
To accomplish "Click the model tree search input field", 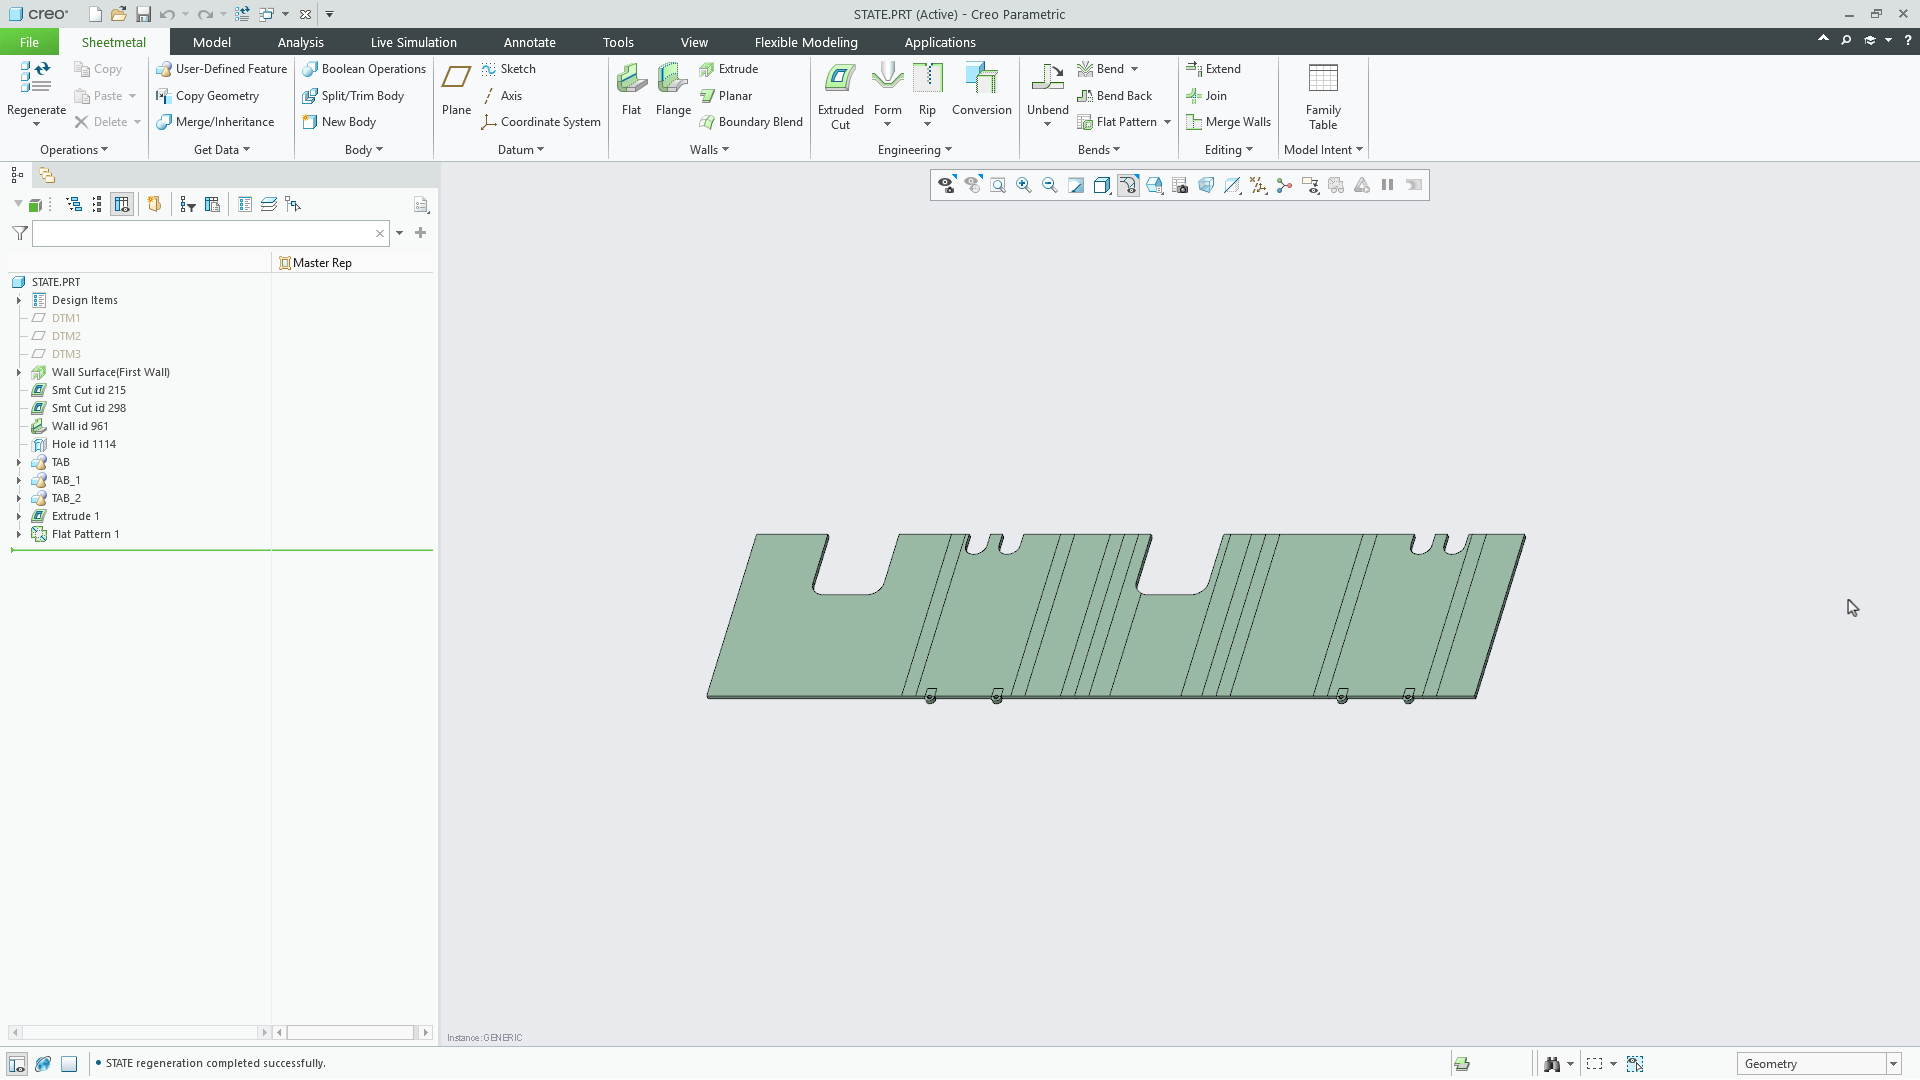I will point(210,233).
